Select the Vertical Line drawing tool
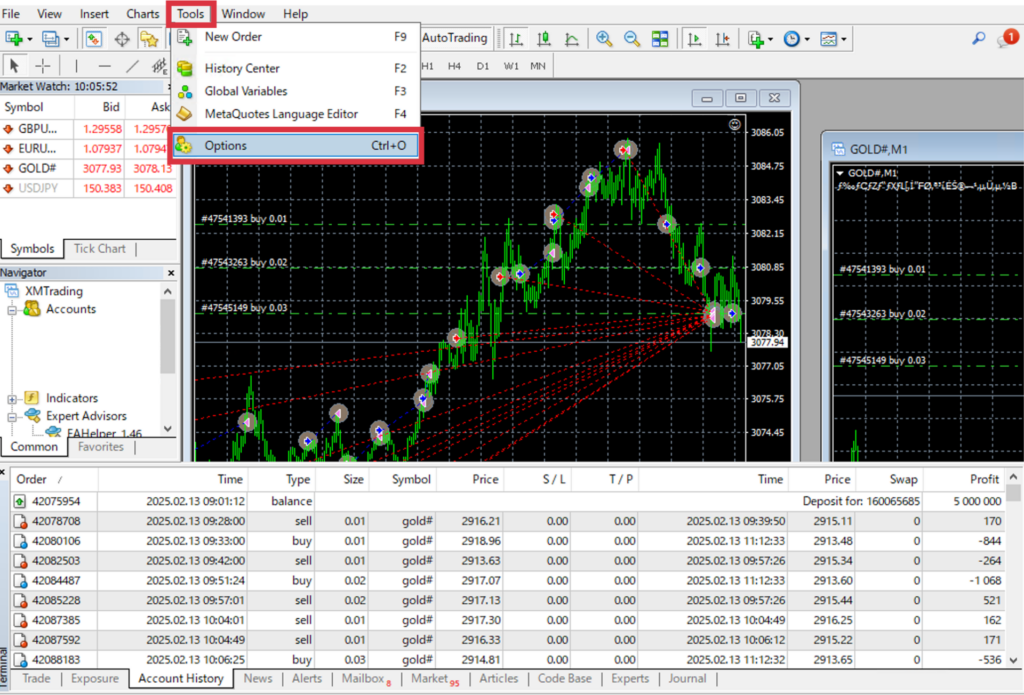 point(76,65)
